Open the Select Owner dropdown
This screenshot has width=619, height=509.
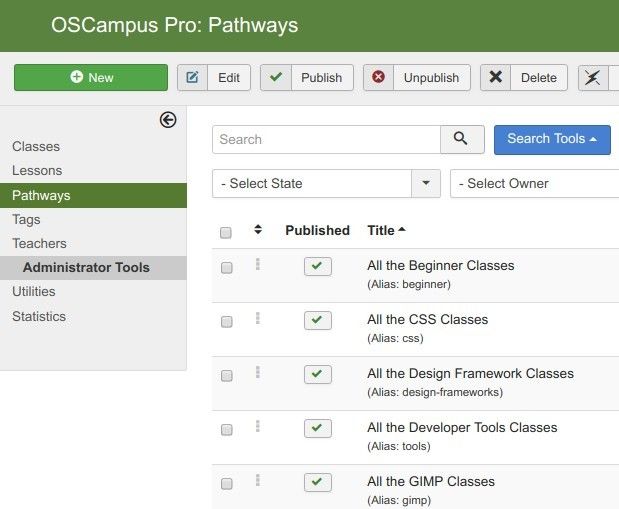coord(535,183)
